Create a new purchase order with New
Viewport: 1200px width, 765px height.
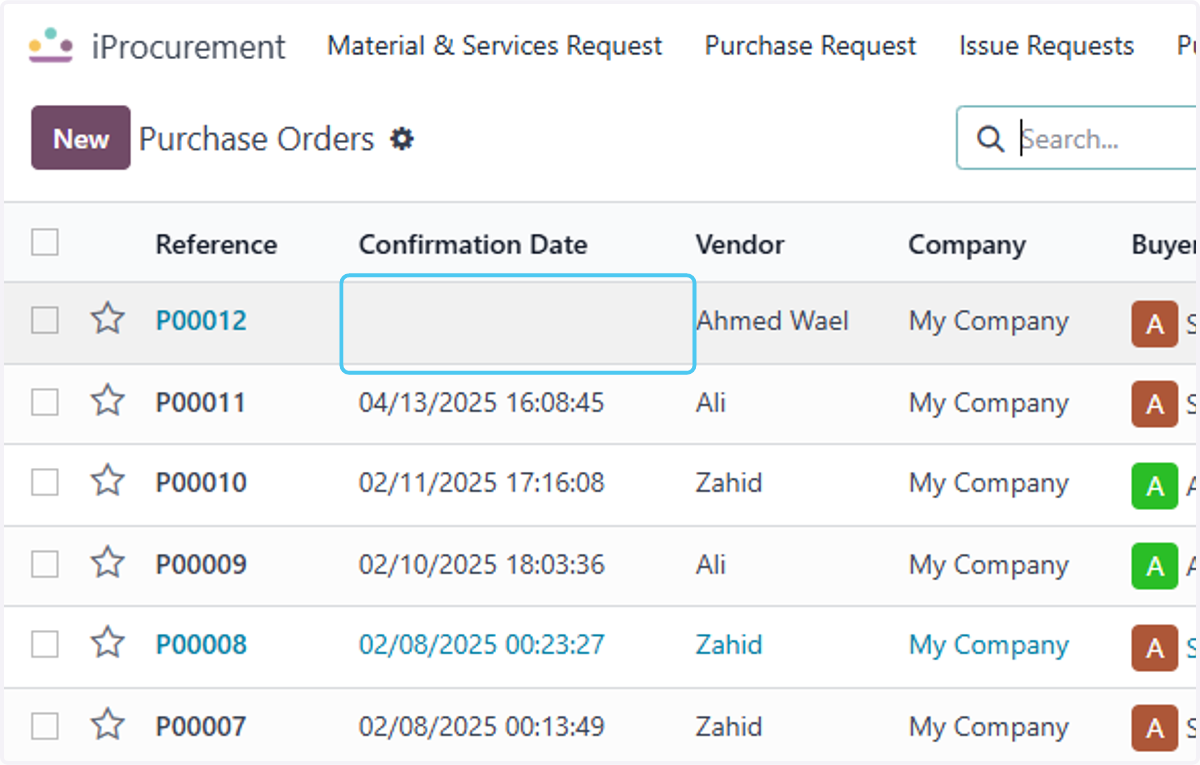coord(81,138)
